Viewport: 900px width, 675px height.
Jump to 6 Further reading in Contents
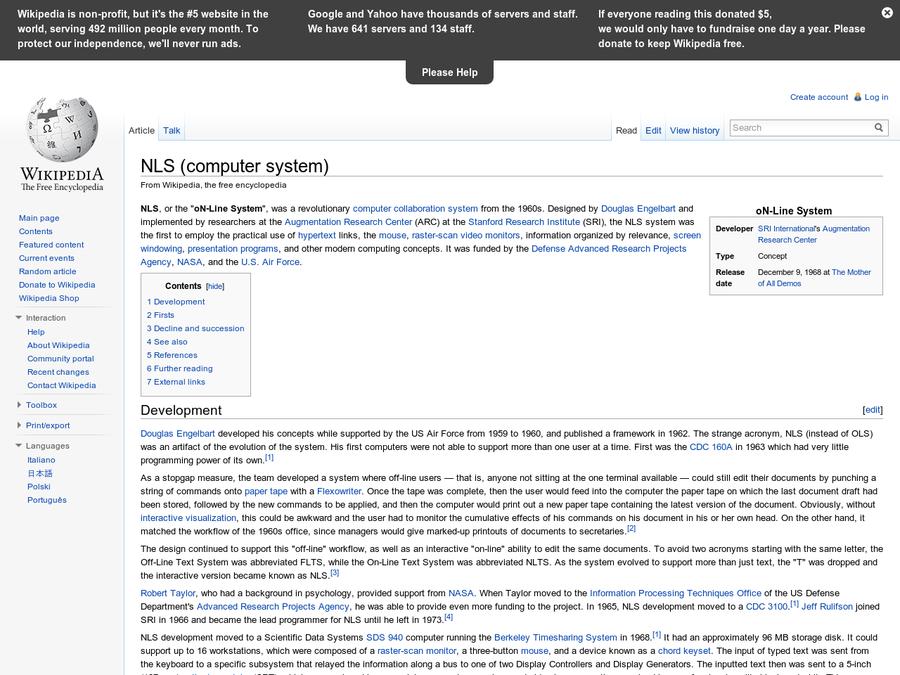[x=179, y=368]
